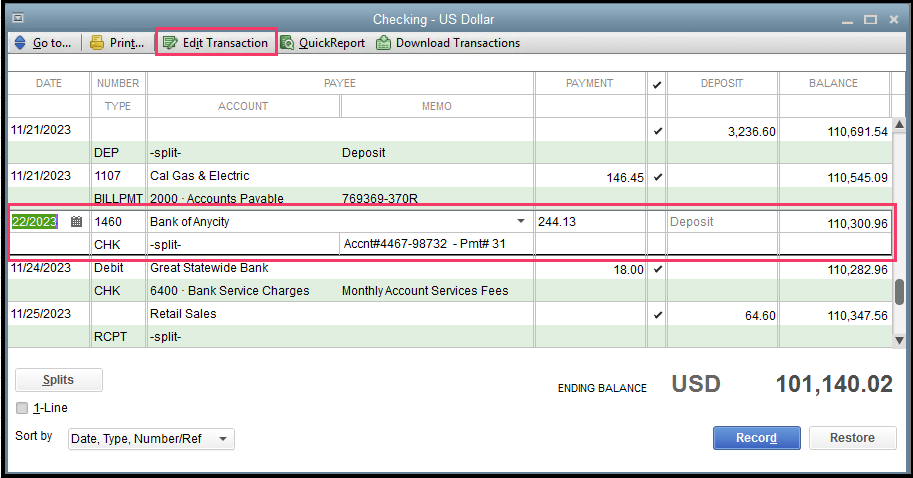Click the ACCOUNT sub-header
The image size is (913, 478).
point(243,106)
